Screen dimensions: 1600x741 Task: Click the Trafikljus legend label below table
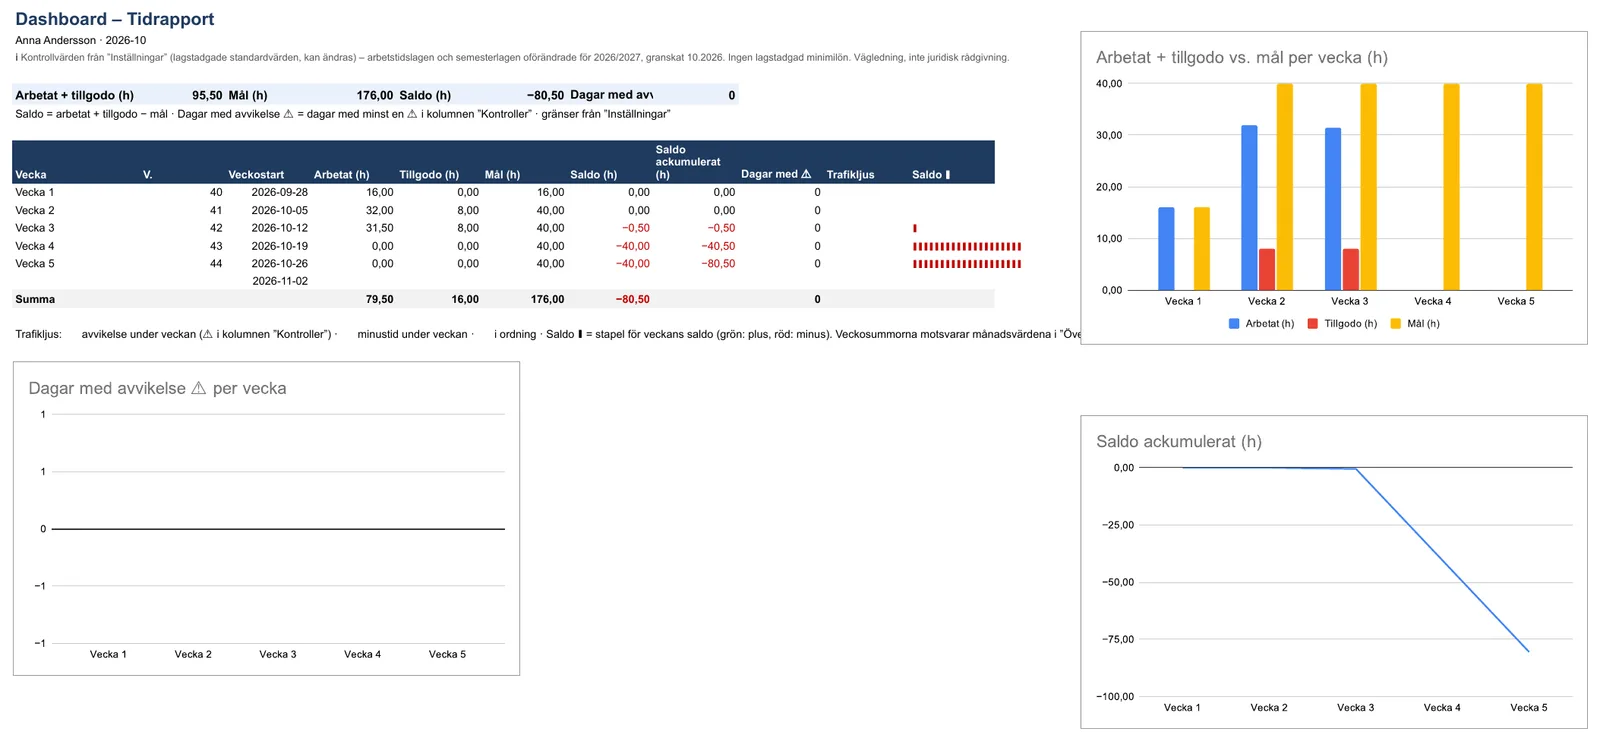(38, 334)
